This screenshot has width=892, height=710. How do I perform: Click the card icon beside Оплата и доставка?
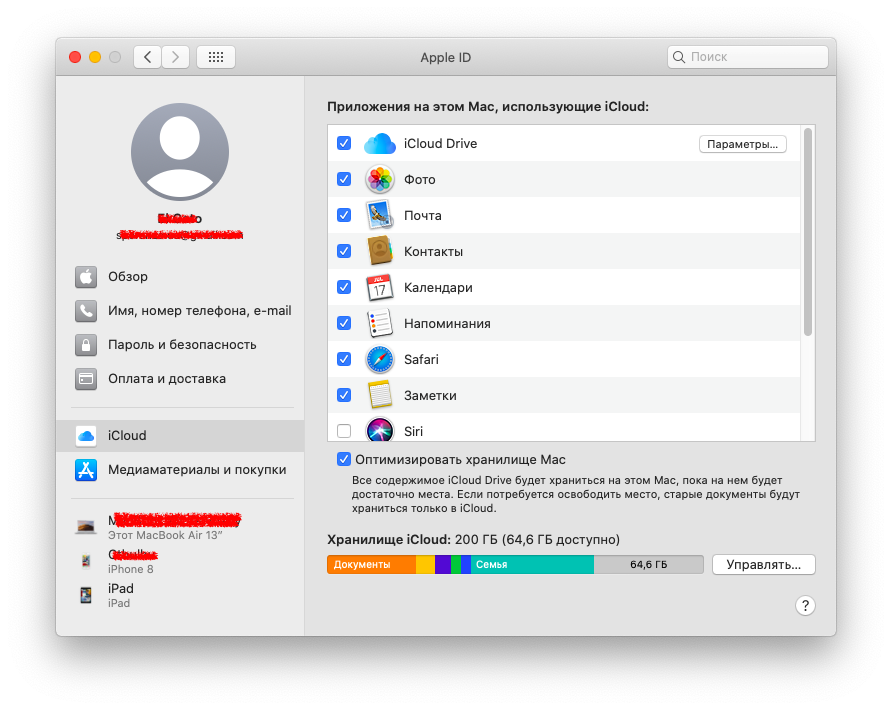[x=86, y=379]
